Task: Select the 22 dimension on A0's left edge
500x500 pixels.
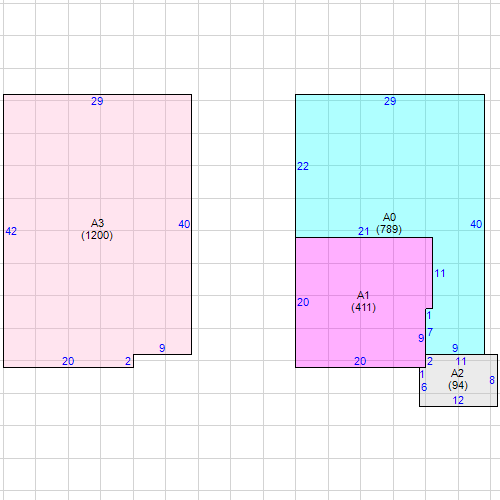Action: [x=303, y=166]
